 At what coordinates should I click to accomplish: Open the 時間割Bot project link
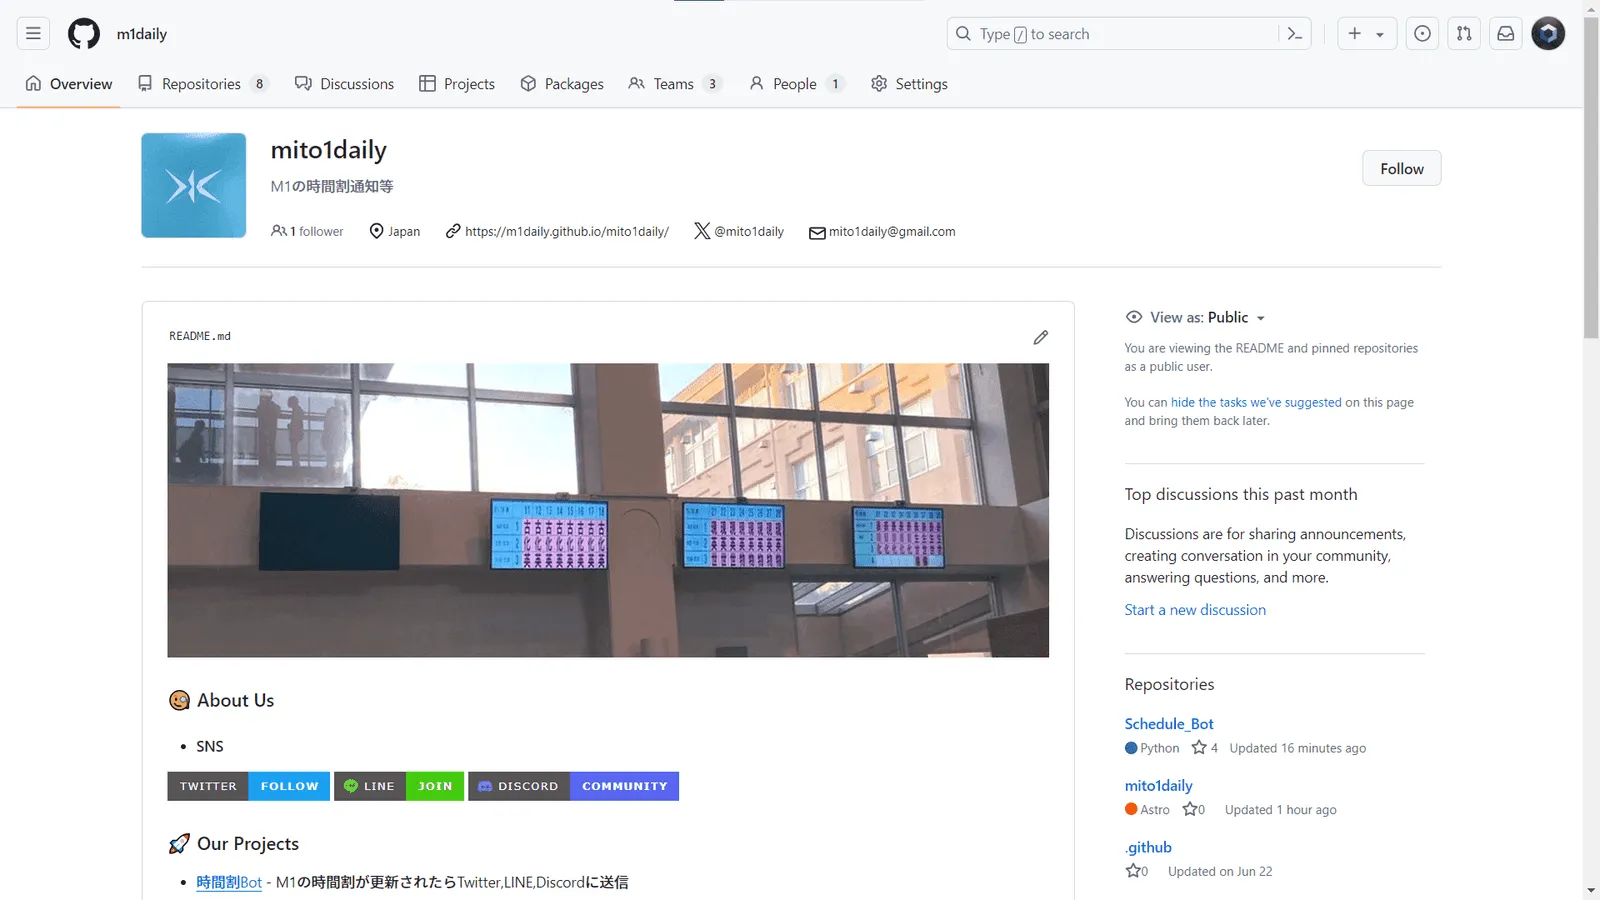pyautogui.click(x=228, y=882)
